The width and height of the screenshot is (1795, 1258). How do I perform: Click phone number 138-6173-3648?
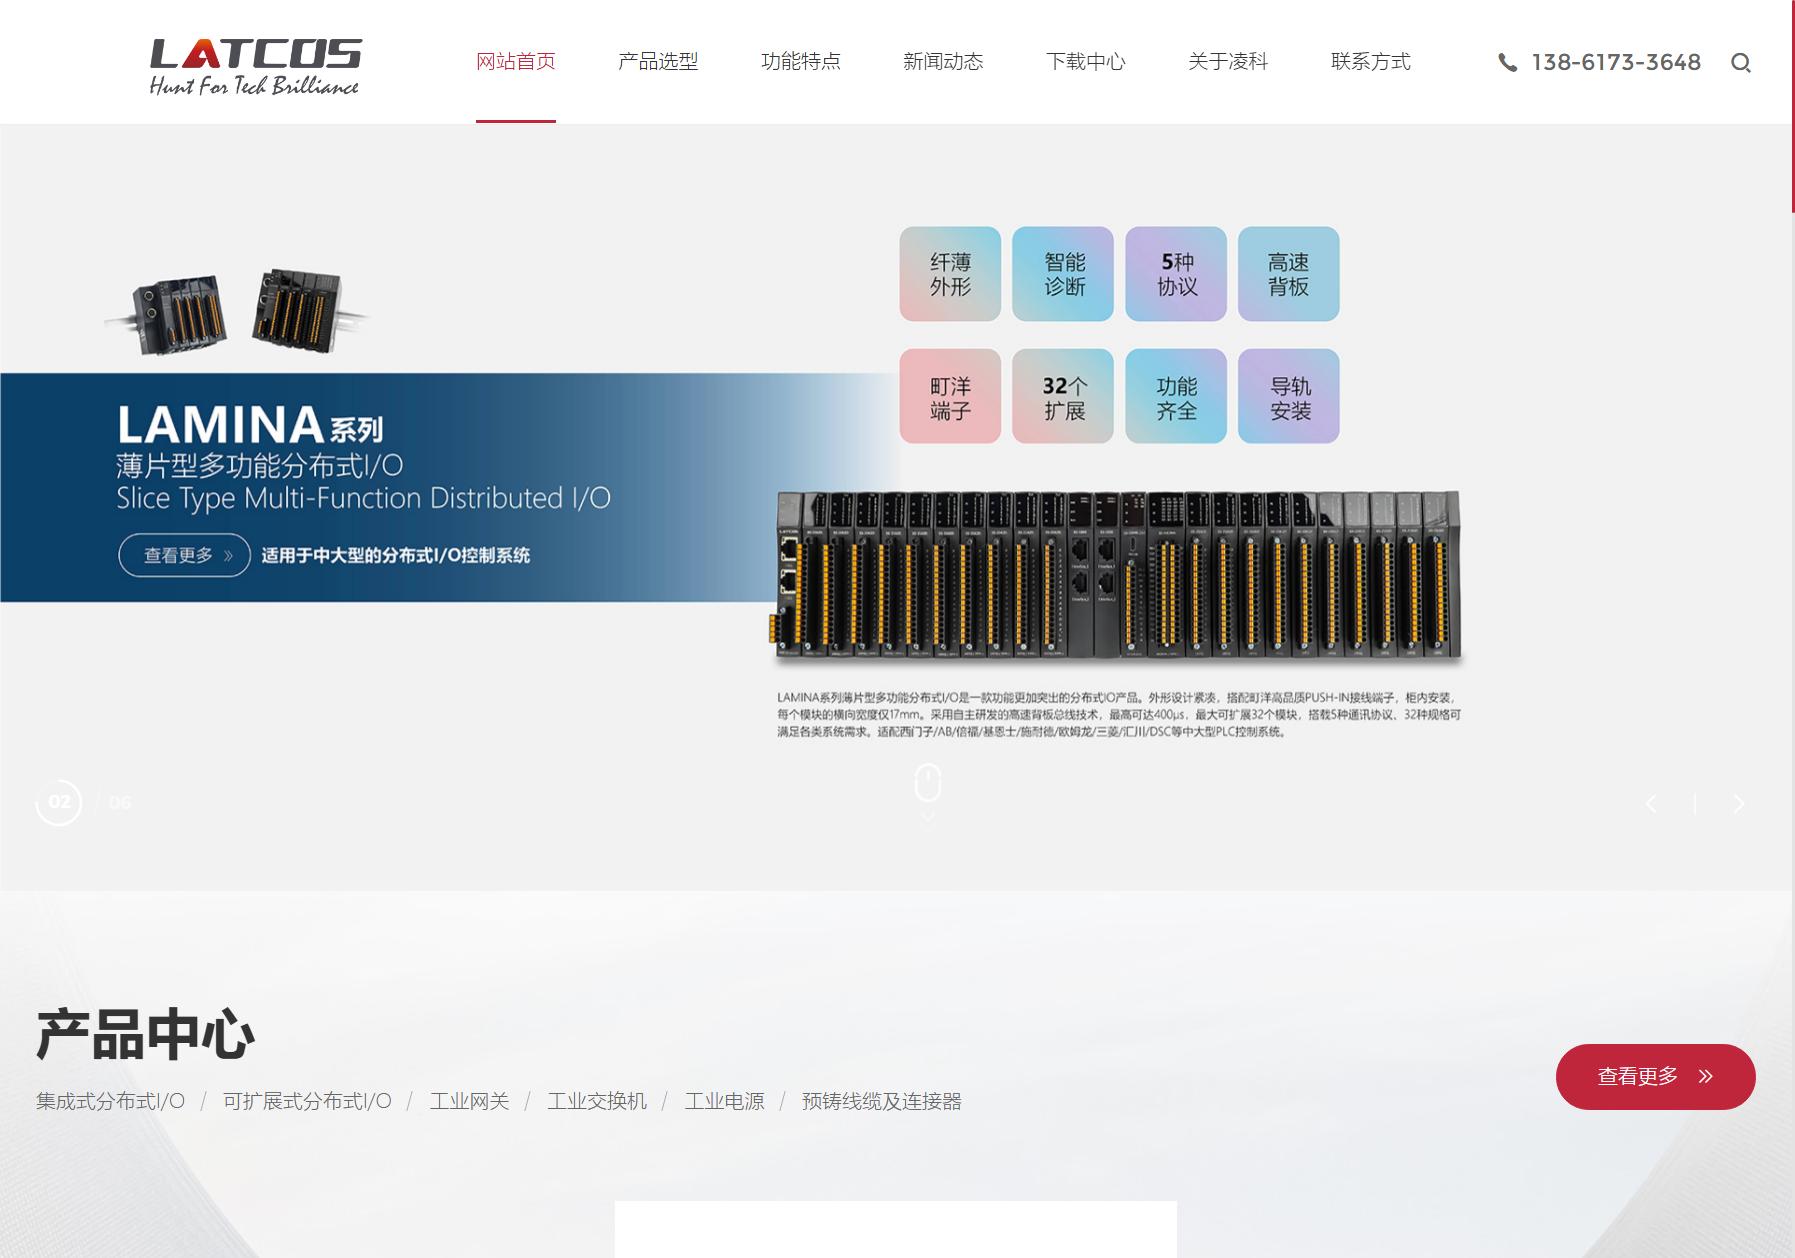click(1616, 63)
